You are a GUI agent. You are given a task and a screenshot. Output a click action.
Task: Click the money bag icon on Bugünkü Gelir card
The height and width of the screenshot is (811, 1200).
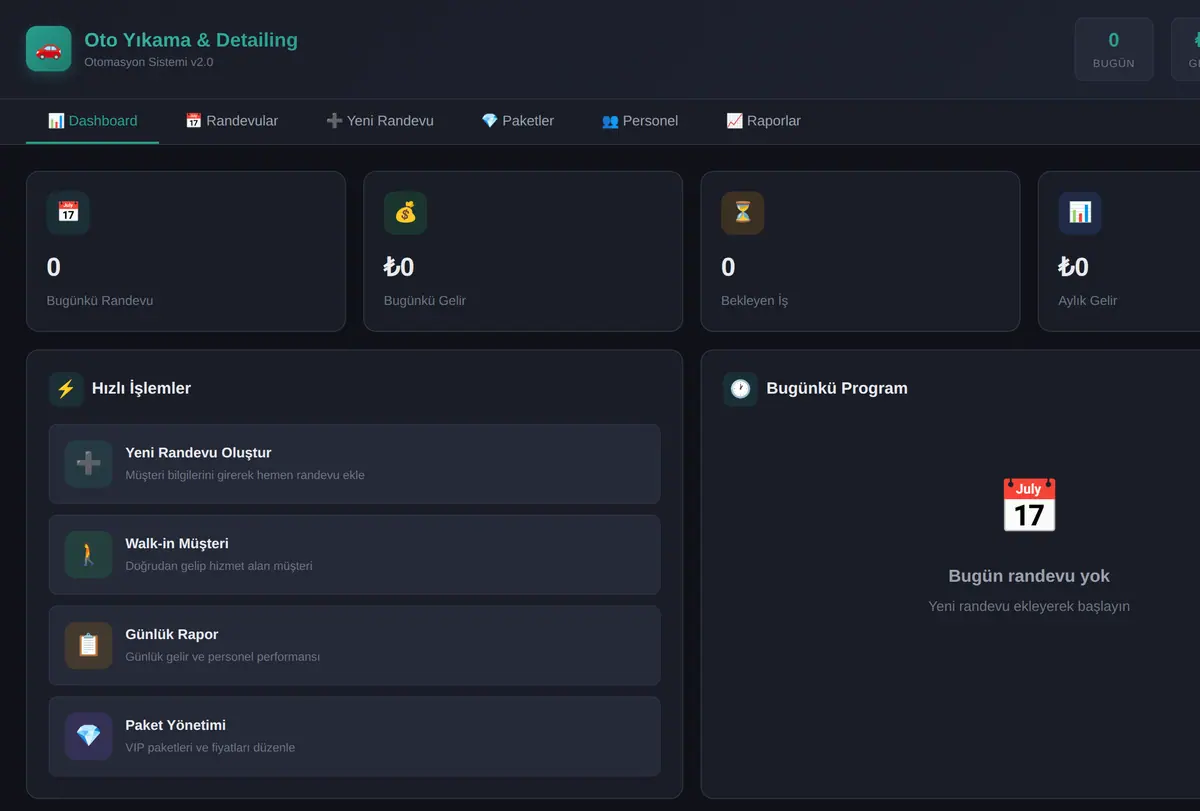tap(405, 213)
